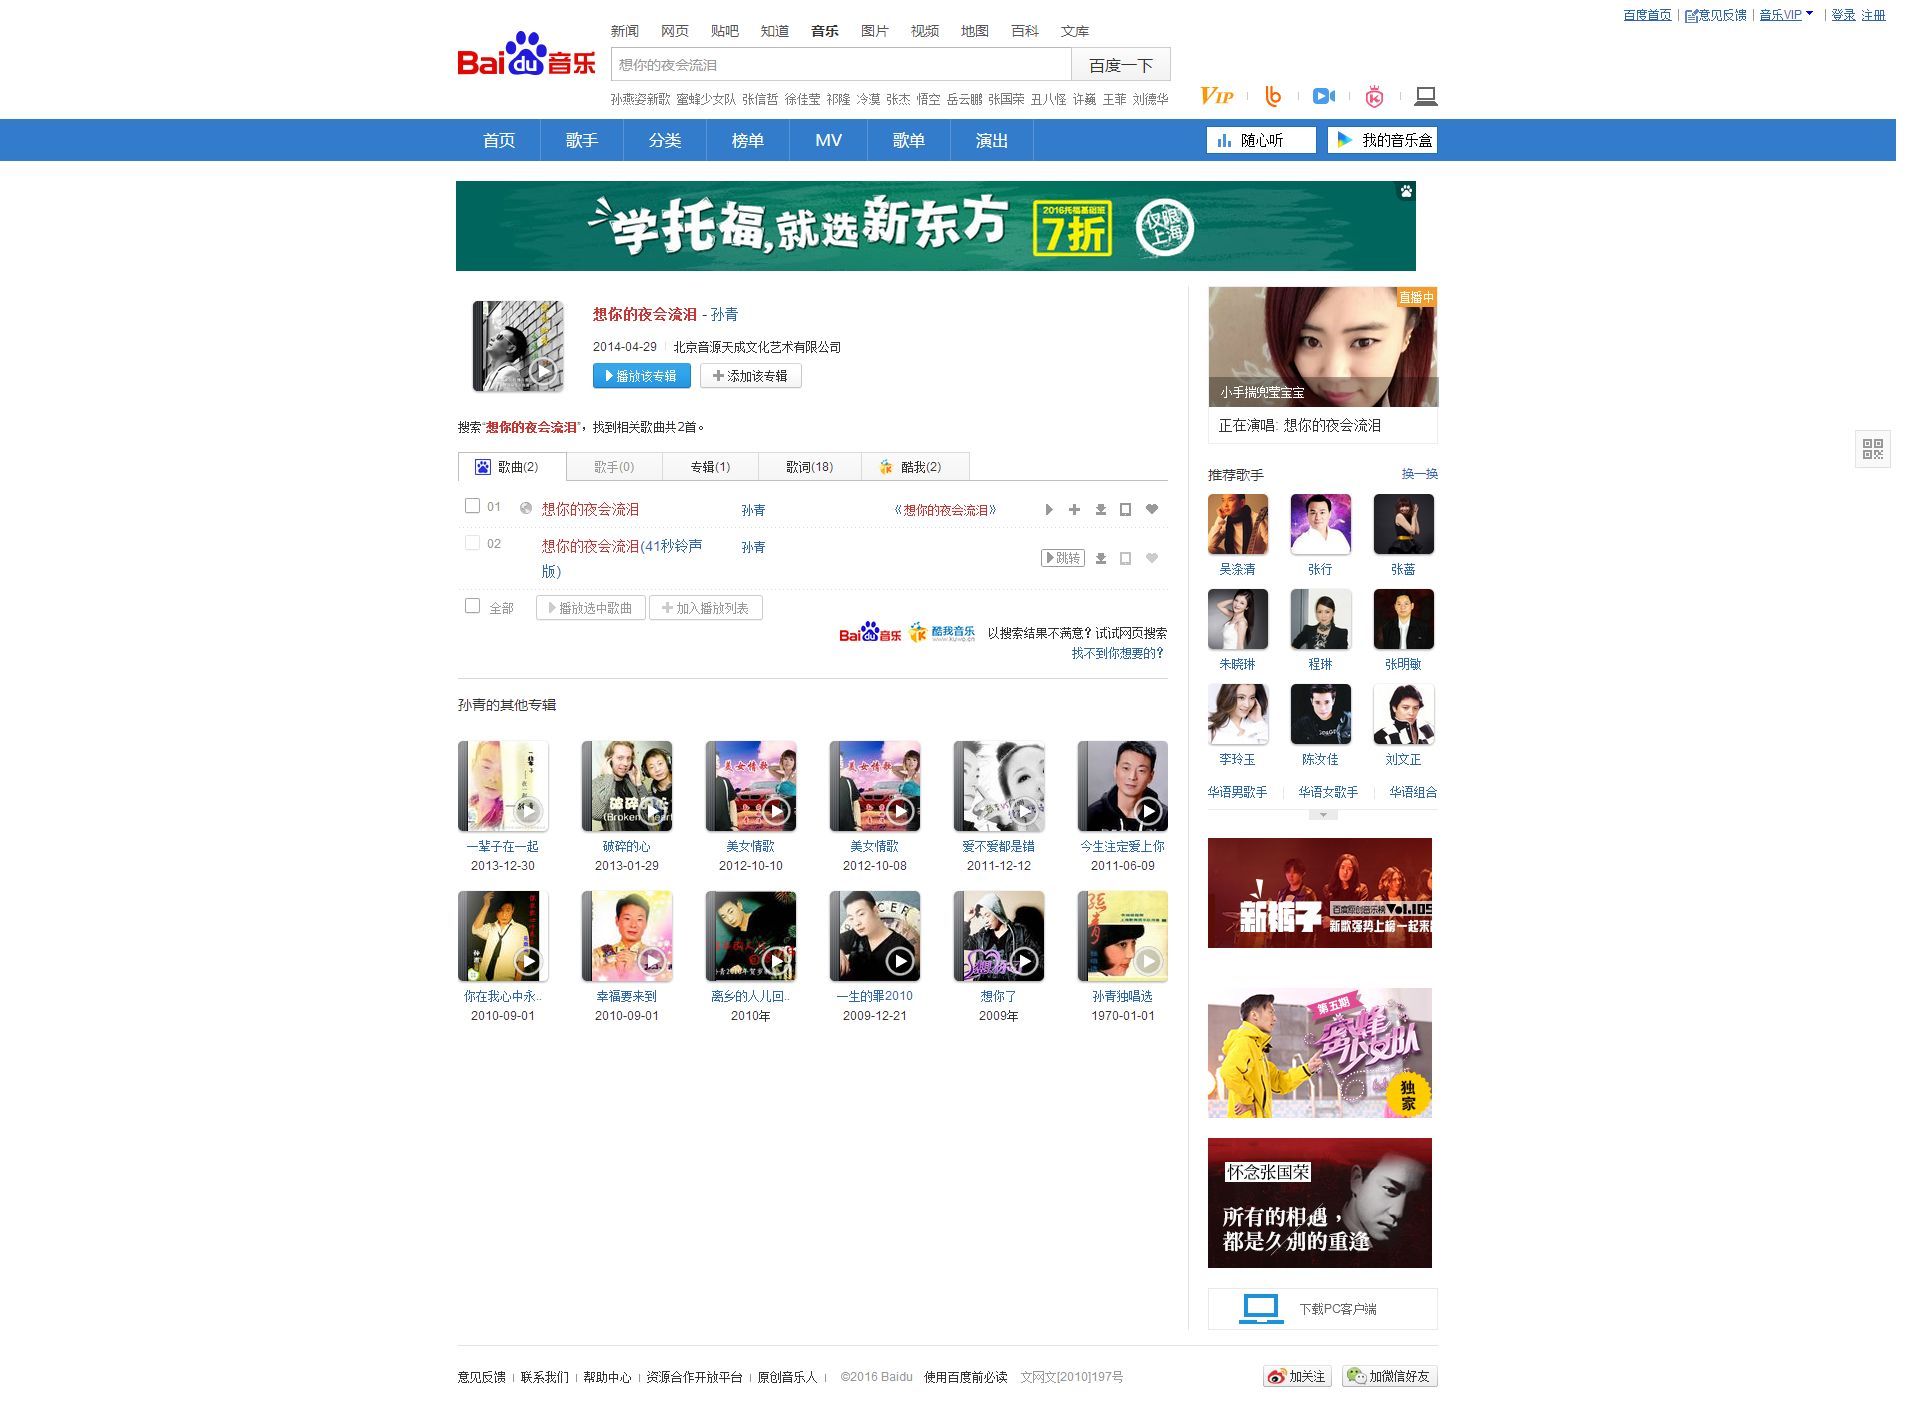This screenshot has width=1908, height=1407.
Task: Open album 今生注定爱上你 cover
Action: (x=1123, y=786)
